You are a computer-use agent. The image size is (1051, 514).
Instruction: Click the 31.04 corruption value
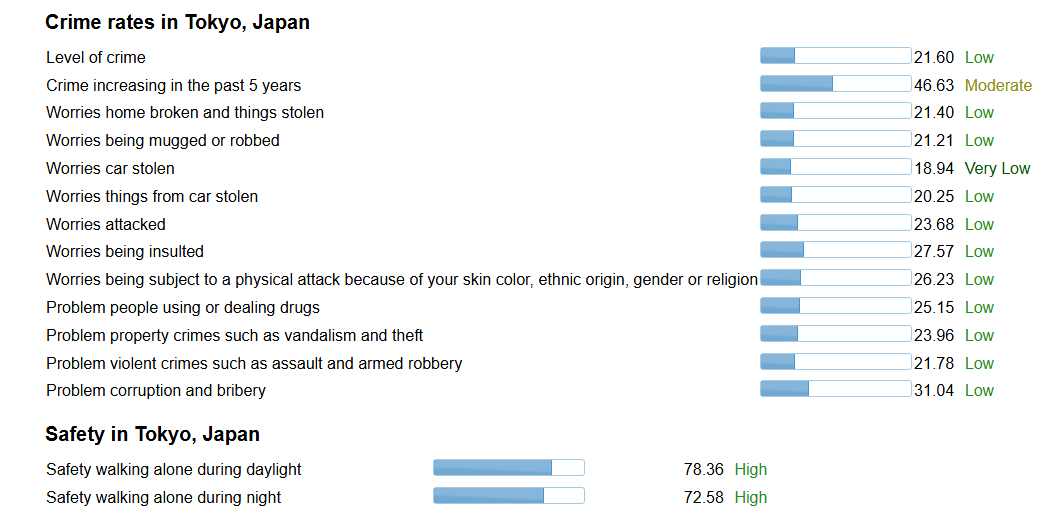pyautogui.click(x=934, y=391)
